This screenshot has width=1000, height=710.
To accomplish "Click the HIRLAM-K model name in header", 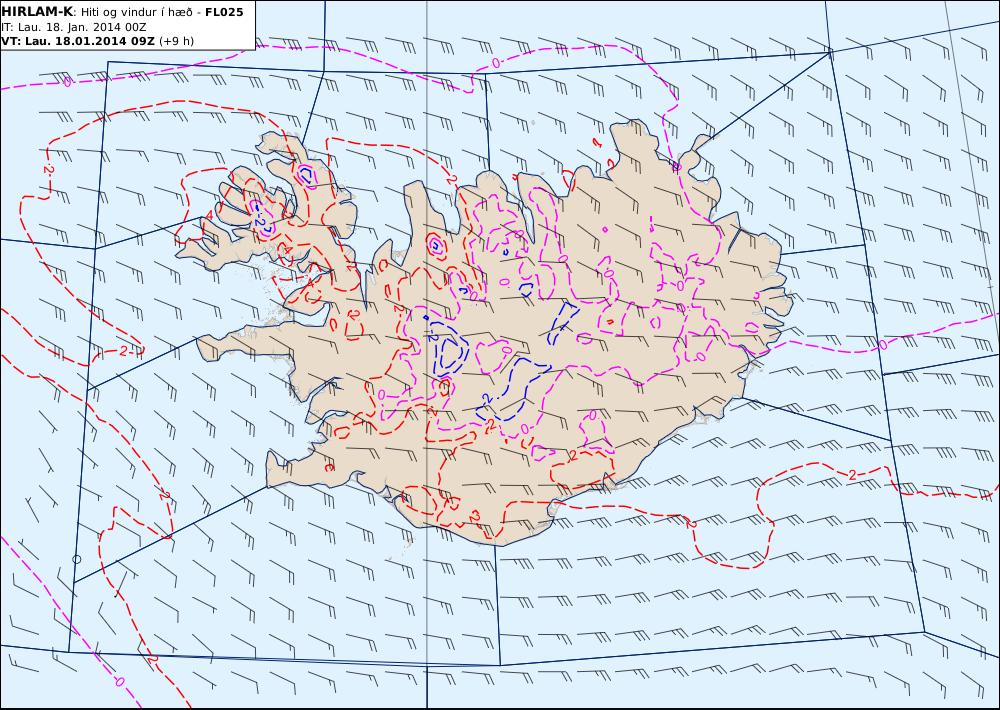I will click(38, 11).
